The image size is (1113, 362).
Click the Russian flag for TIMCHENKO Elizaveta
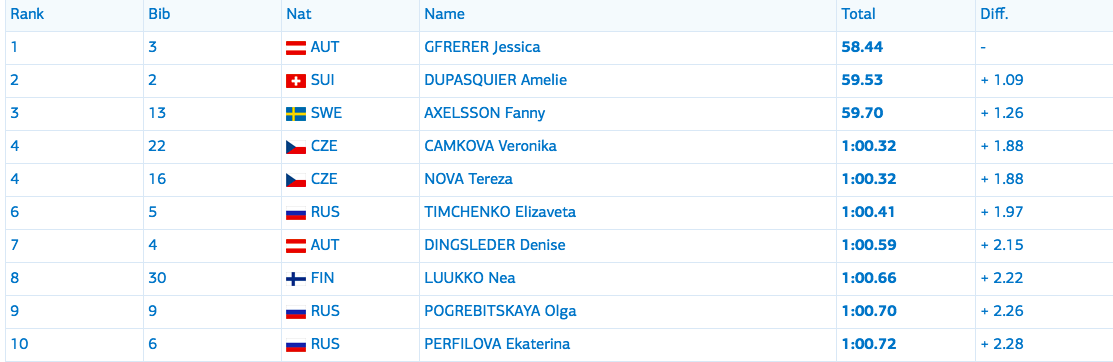pos(295,214)
